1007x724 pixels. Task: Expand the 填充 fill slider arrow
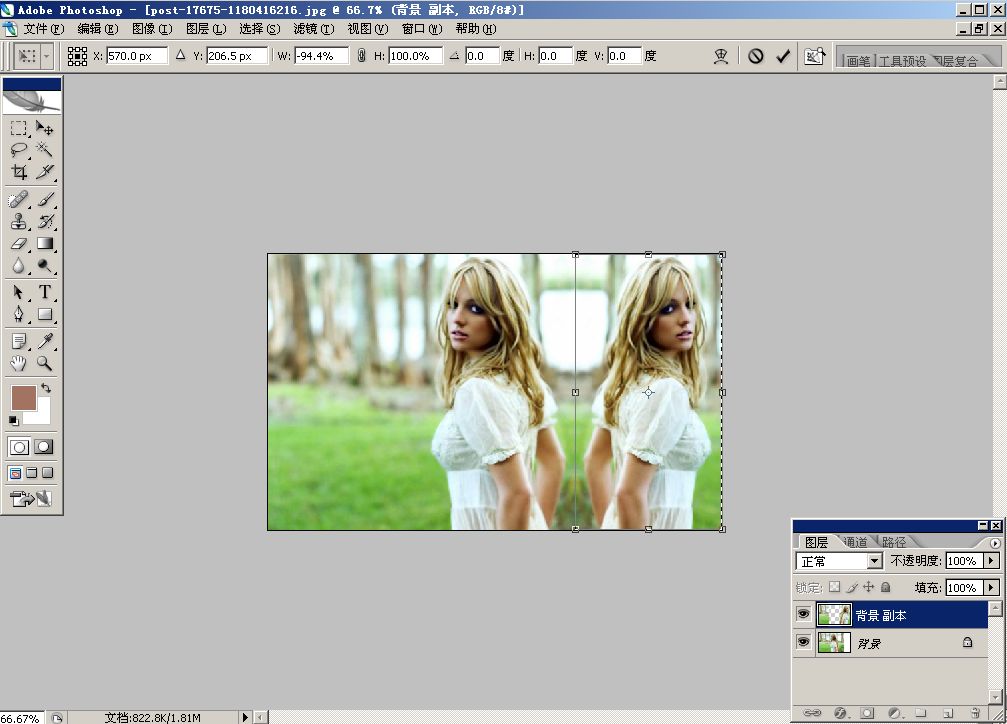(x=991, y=588)
